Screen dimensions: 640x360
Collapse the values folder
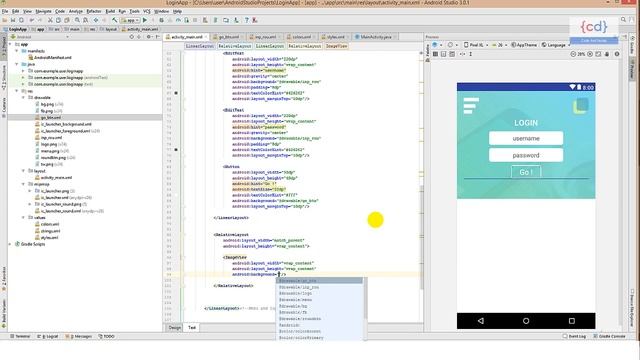coord(24,218)
